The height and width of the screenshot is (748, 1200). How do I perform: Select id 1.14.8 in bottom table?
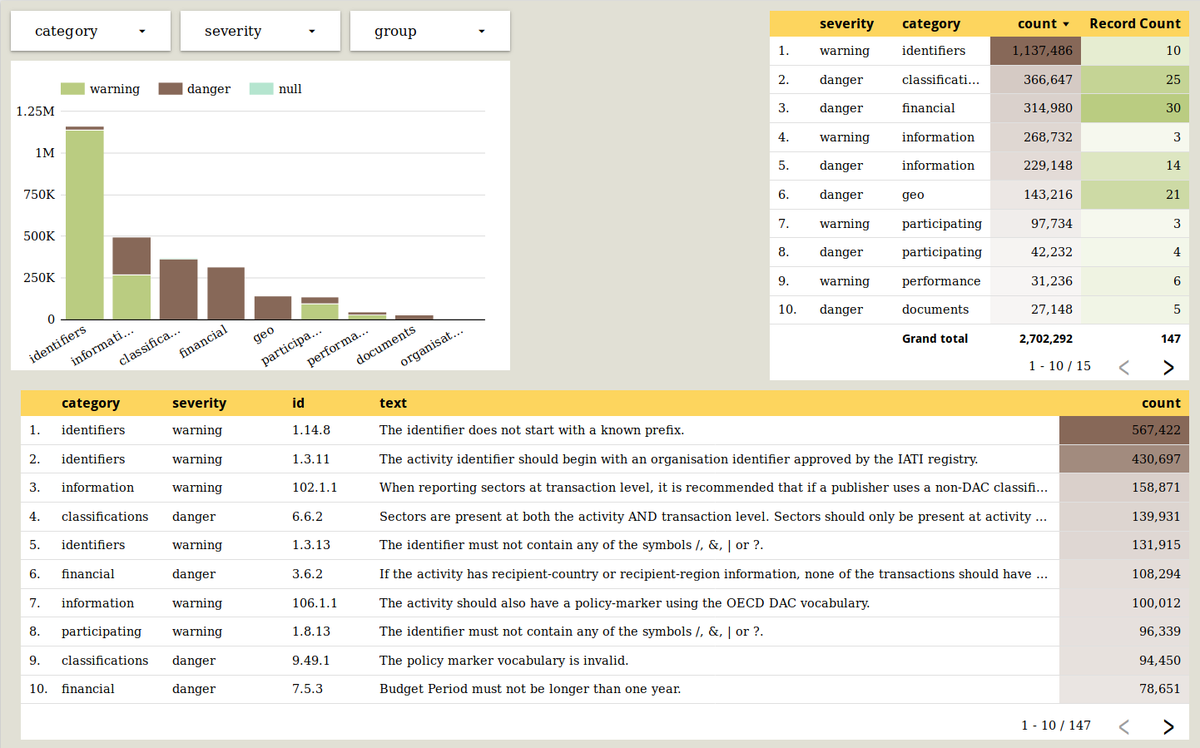(x=311, y=431)
